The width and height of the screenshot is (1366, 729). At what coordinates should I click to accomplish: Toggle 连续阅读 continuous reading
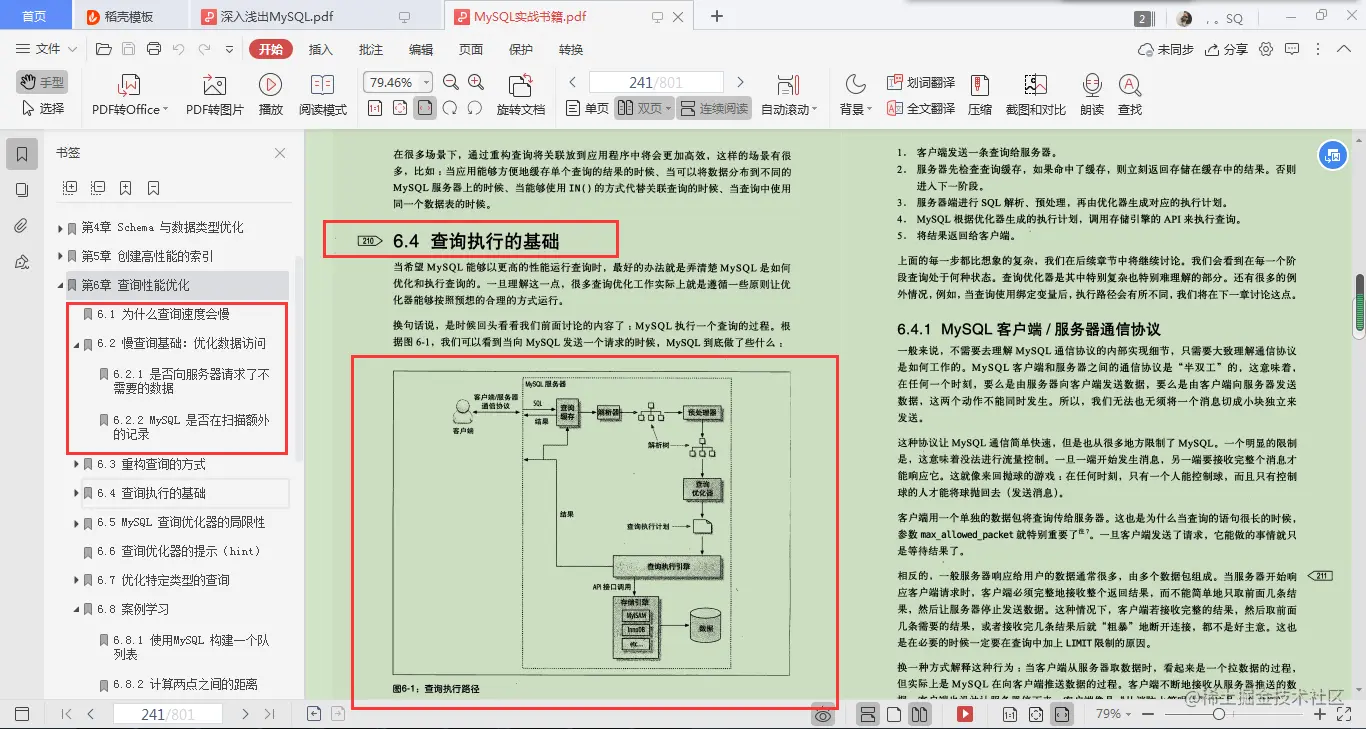(714, 108)
